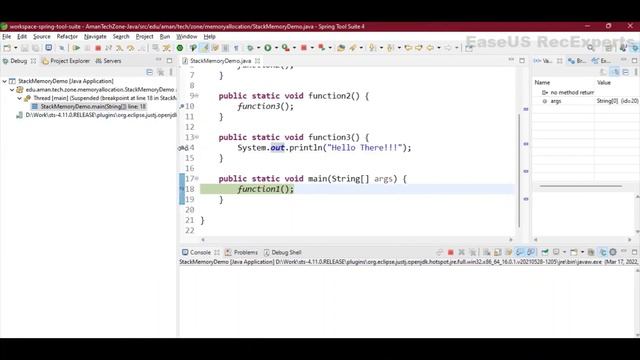This screenshot has height=360, width=640.
Task: Terminate the program from Console toolbar
Action: tap(451, 252)
